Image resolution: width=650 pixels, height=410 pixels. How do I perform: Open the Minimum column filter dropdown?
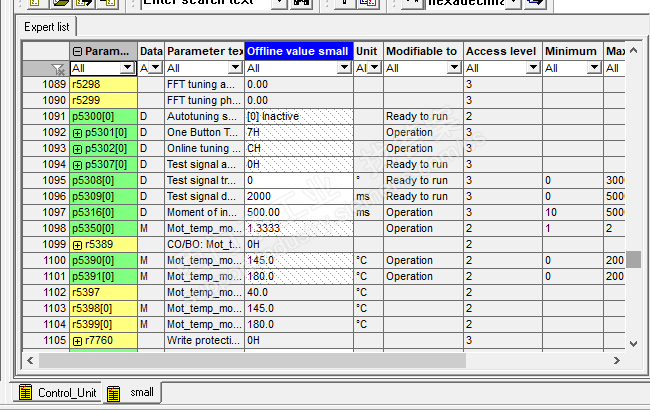pyautogui.click(x=594, y=68)
